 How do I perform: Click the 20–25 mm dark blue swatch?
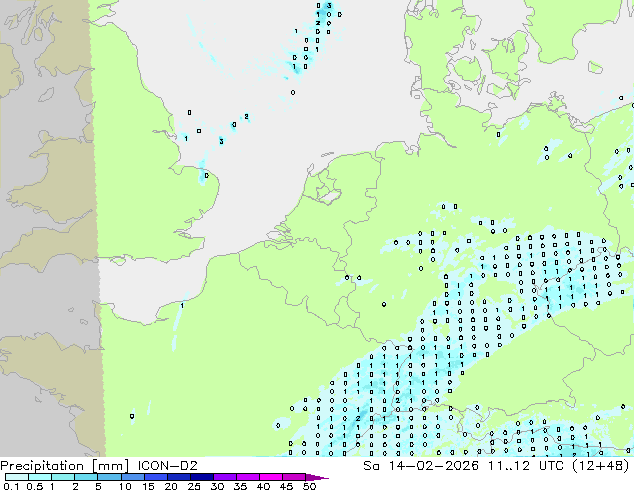[x=179, y=477]
